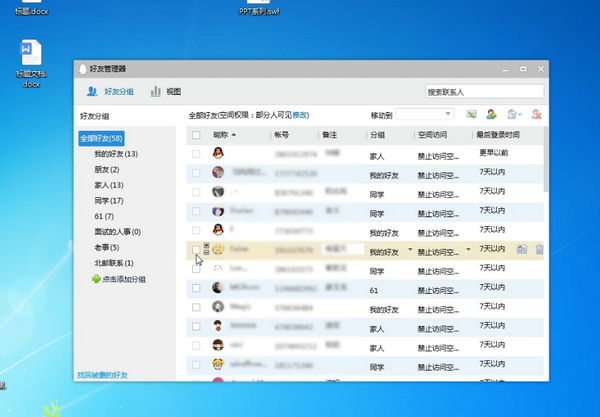This screenshot has width=600, height=417.
Task: Focus the 搜索联系人 search box
Action: (x=484, y=92)
